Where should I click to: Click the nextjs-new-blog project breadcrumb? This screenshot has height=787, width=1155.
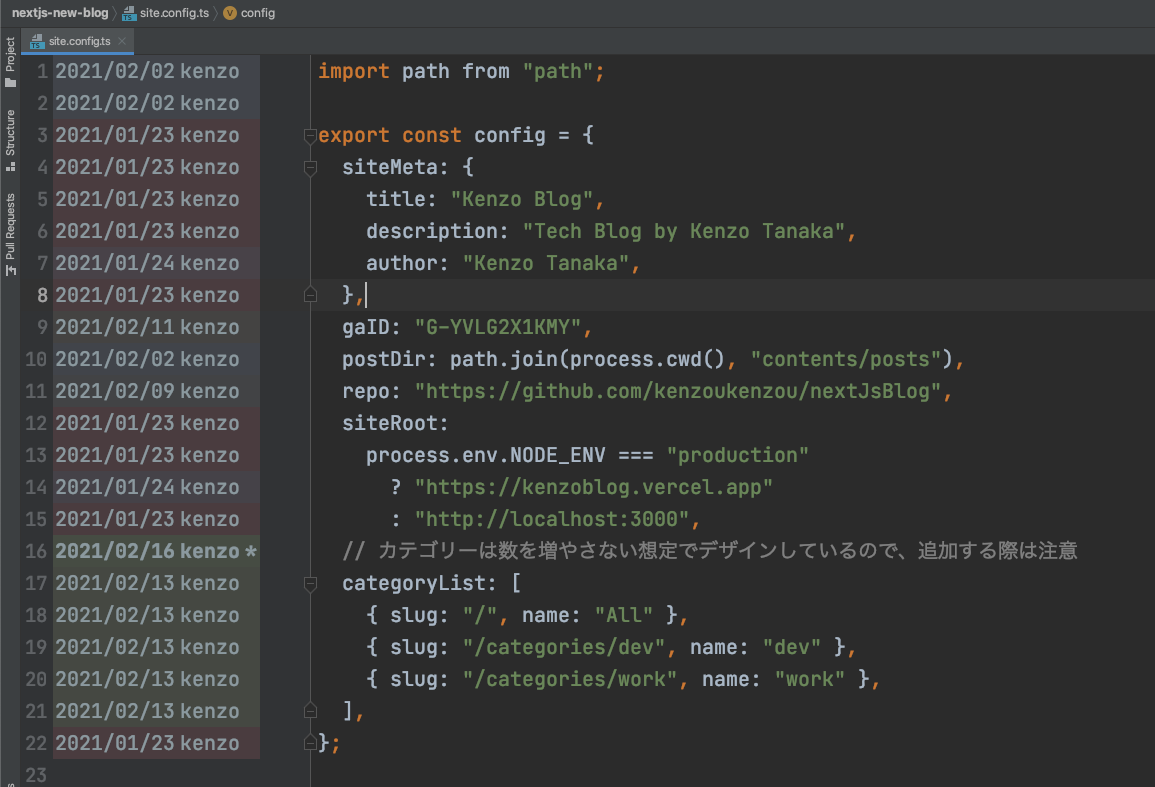[59, 13]
